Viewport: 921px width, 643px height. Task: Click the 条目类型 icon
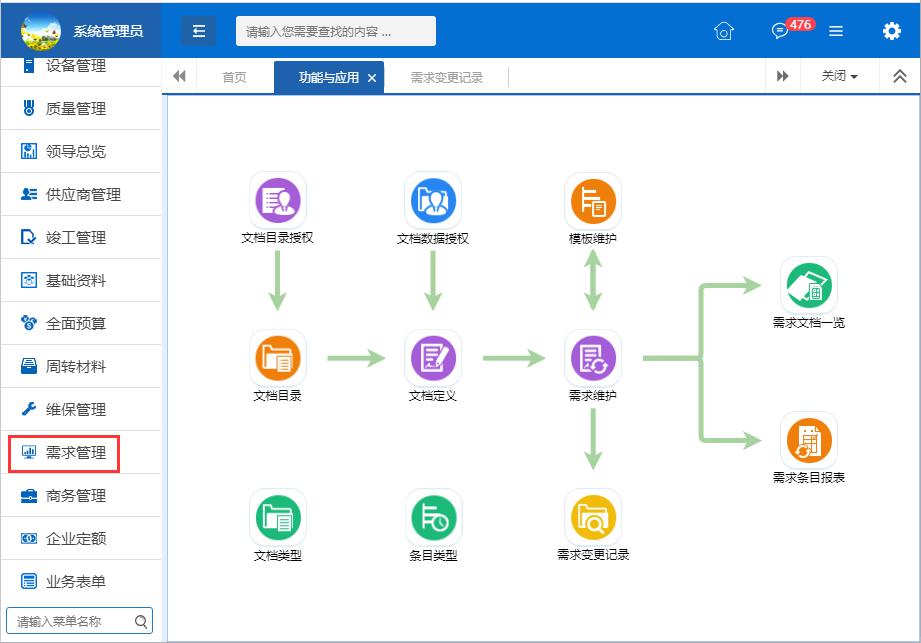click(x=433, y=517)
